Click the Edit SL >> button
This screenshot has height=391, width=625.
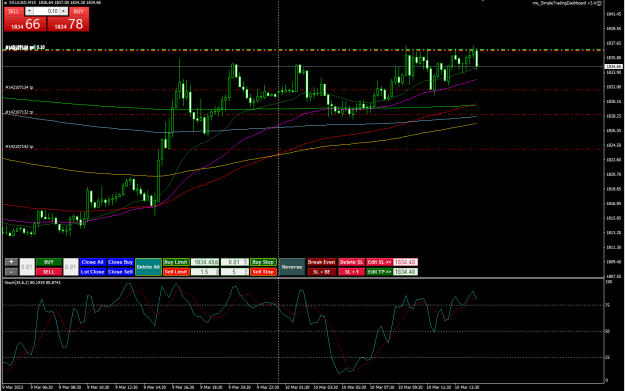[379, 262]
